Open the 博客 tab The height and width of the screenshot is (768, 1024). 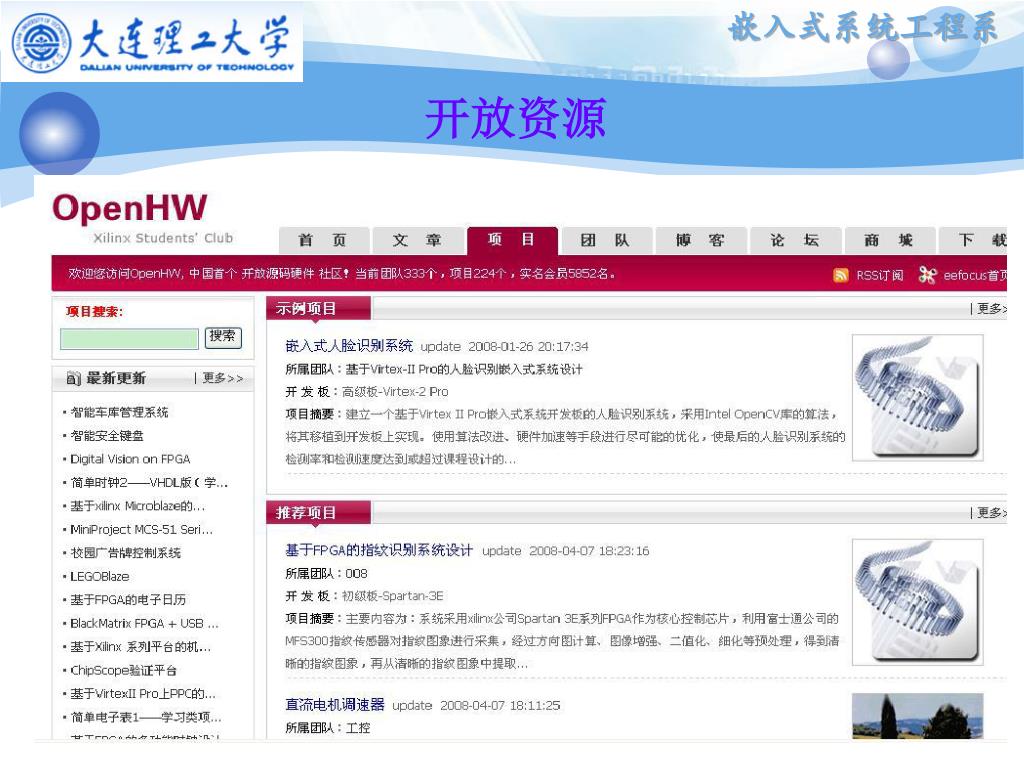tap(700, 240)
